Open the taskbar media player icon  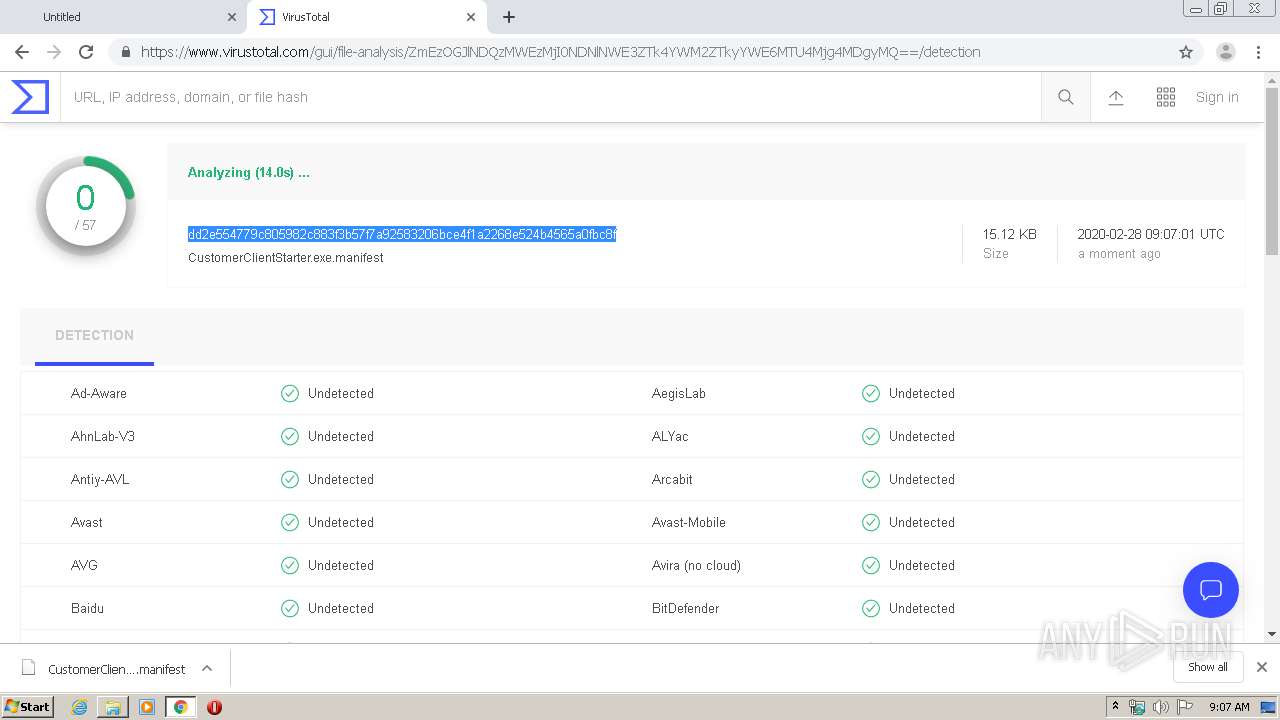pyautogui.click(x=147, y=707)
